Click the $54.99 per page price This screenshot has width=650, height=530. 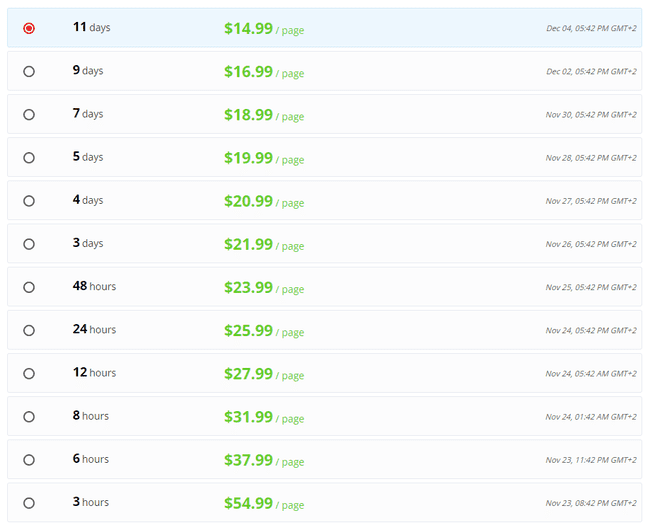click(264, 503)
